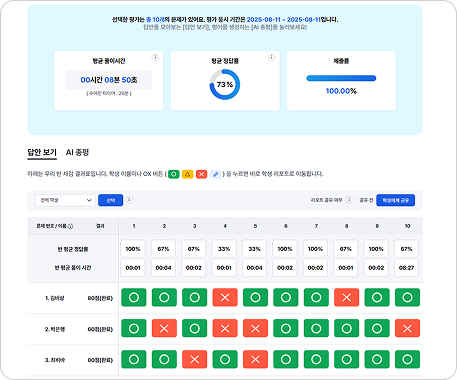Open student 2's question 2 X result

point(164,328)
